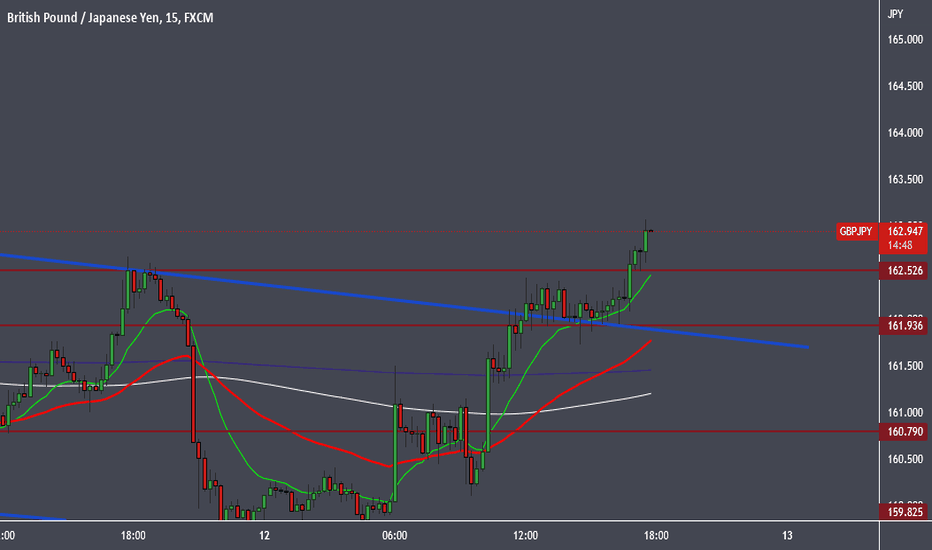Select the GBPJPY symbol price label
932x550 pixels.
[x=856, y=231]
